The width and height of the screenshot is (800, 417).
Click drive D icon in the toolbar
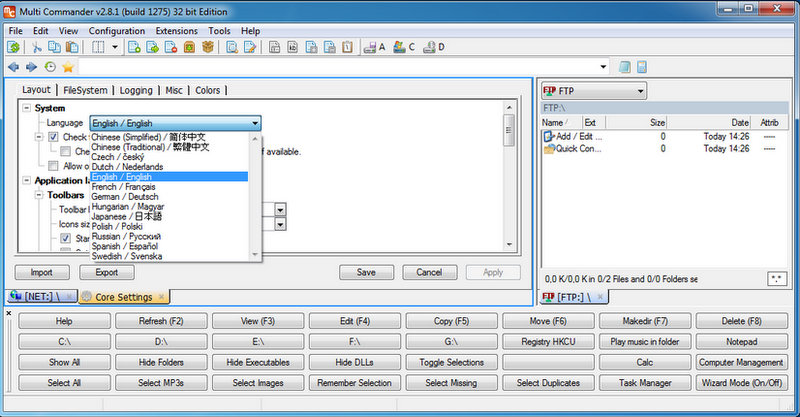click(x=434, y=47)
